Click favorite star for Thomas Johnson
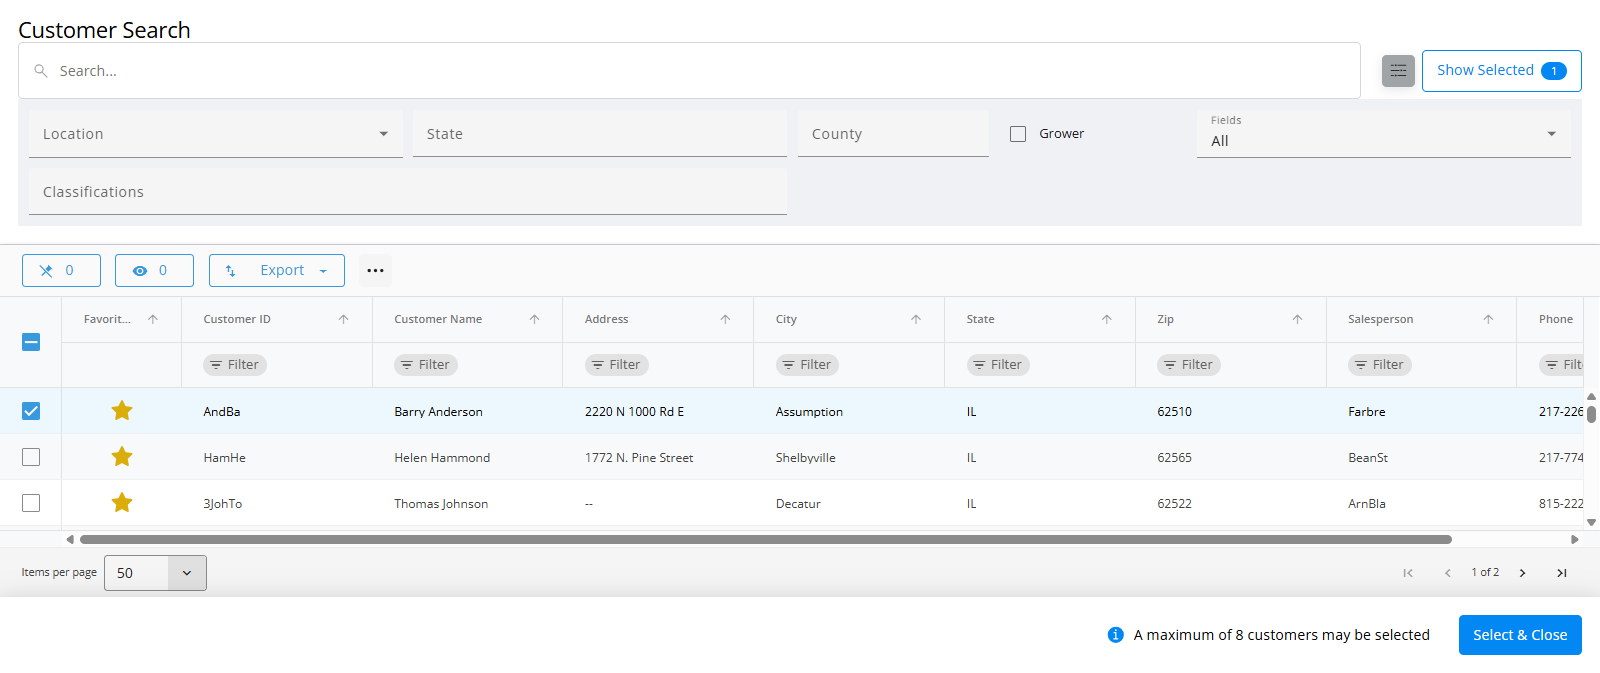 point(122,503)
